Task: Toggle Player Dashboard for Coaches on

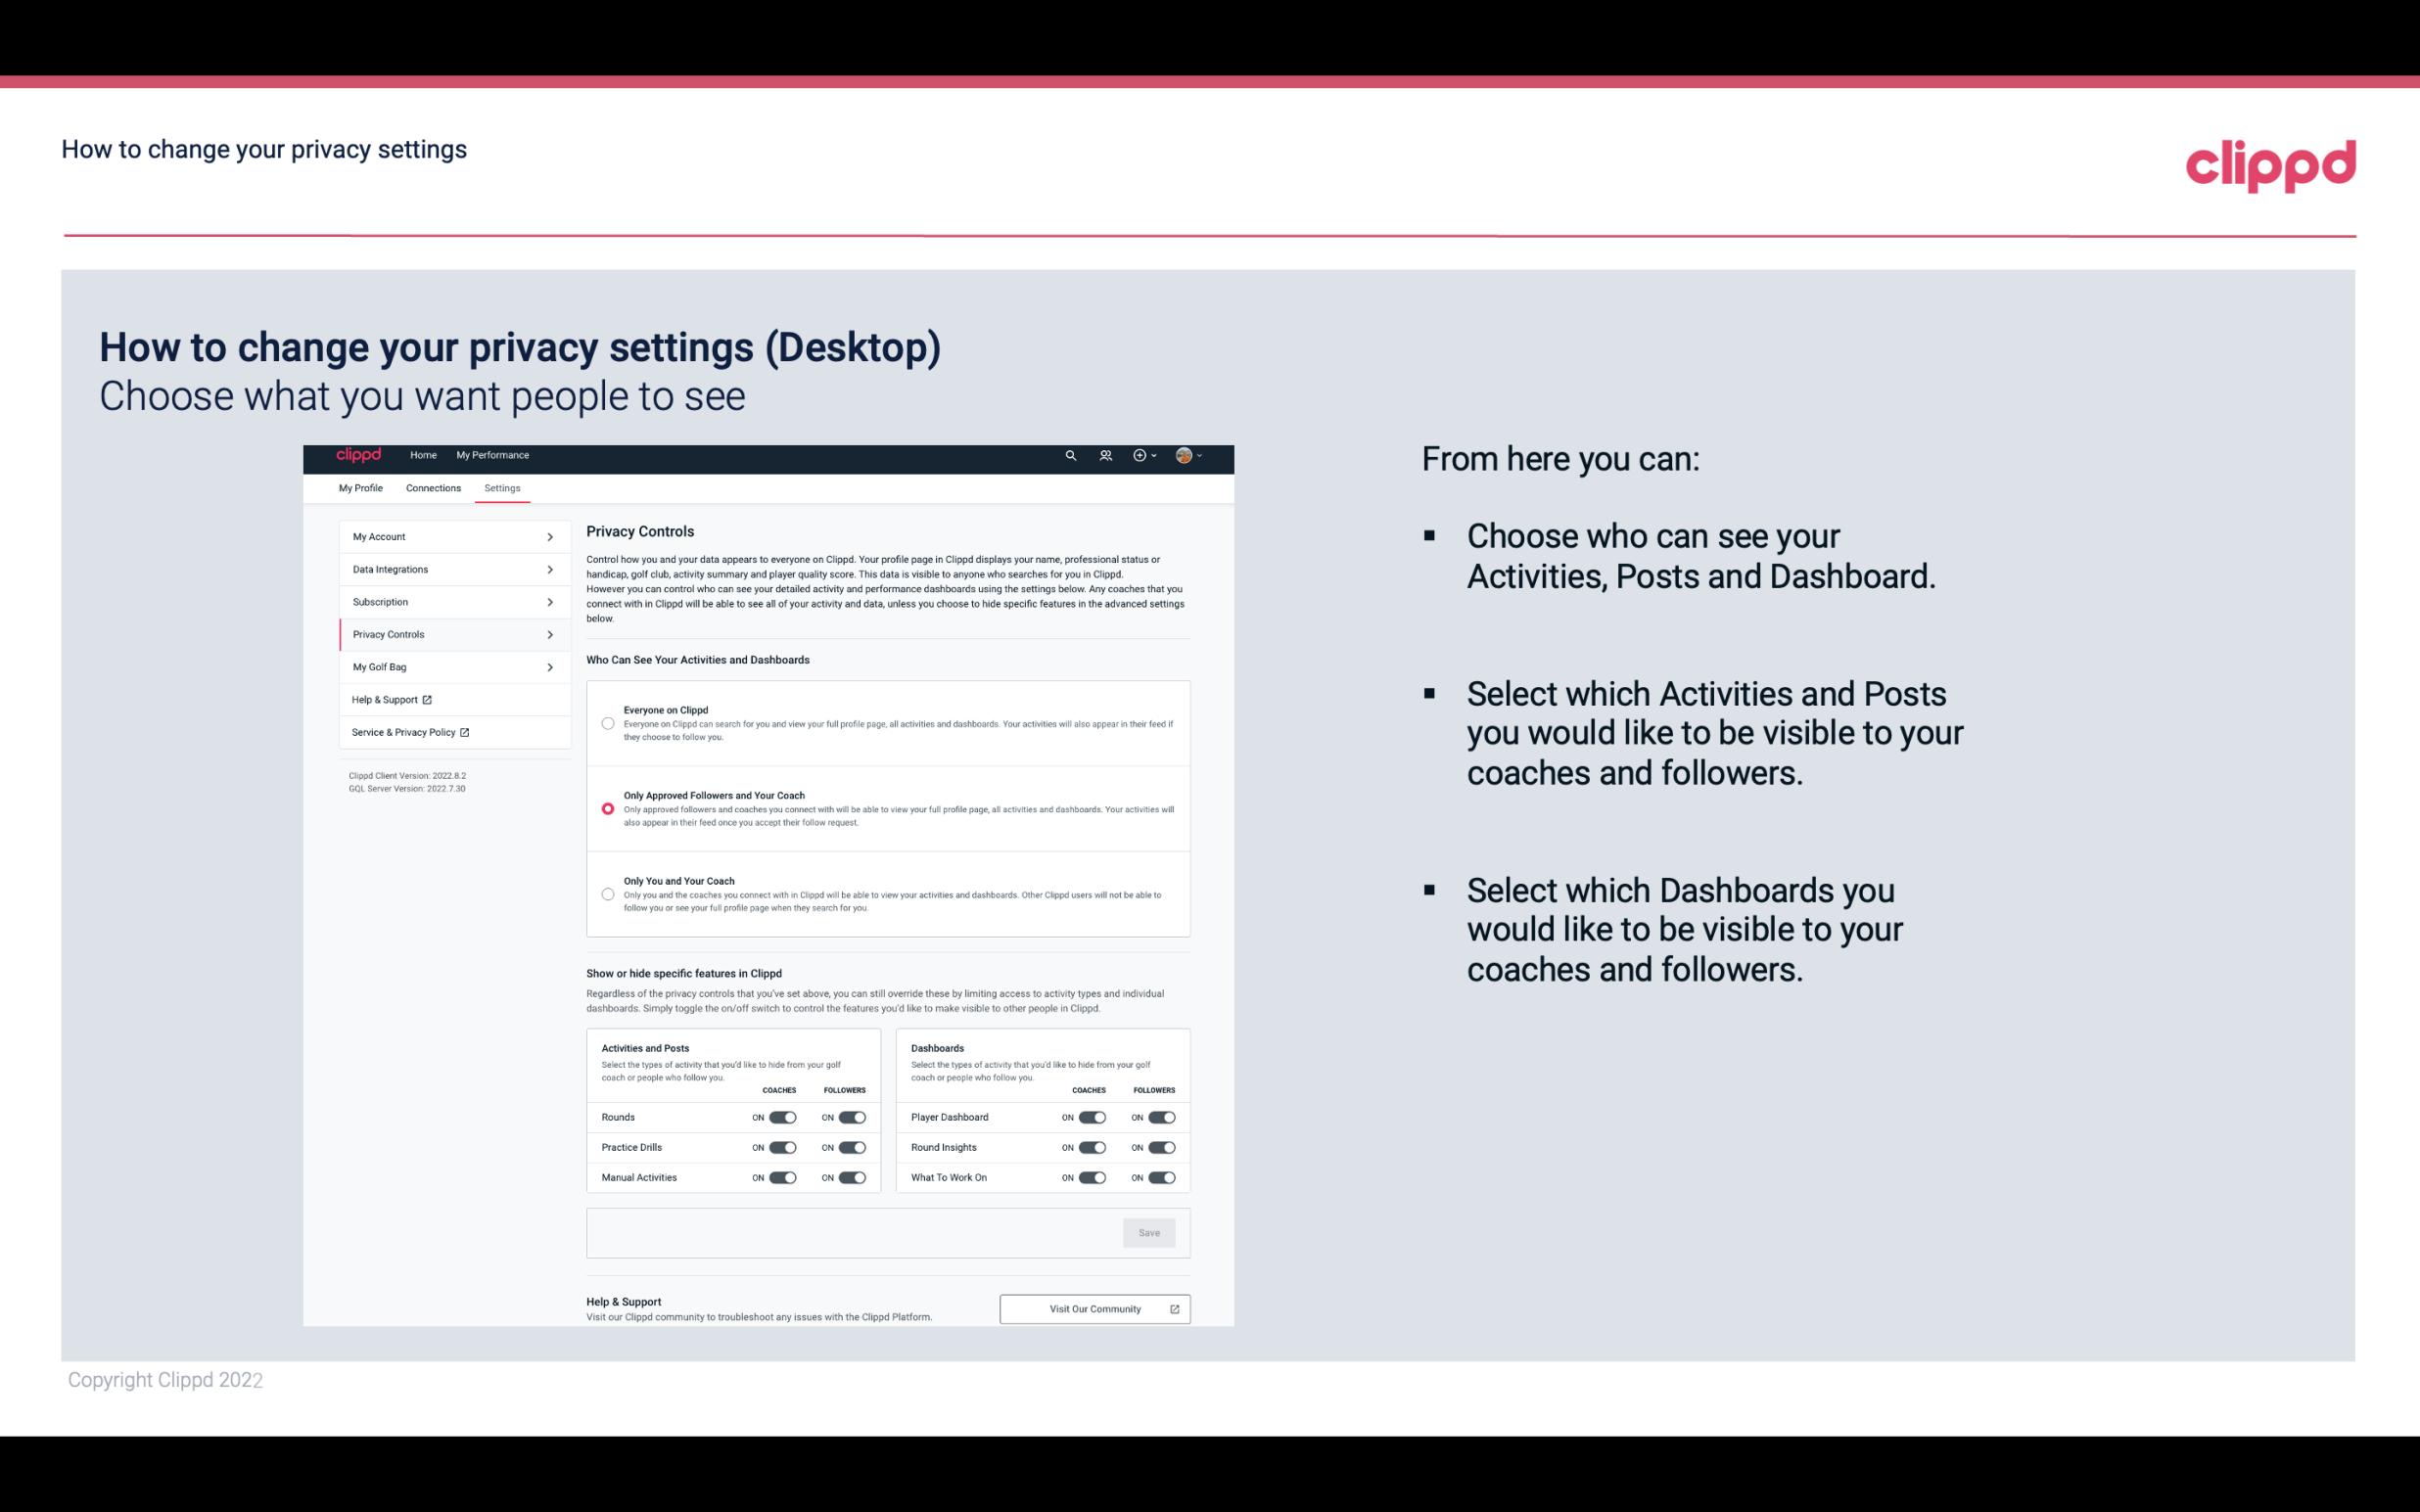Action: (x=1093, y=1117)
